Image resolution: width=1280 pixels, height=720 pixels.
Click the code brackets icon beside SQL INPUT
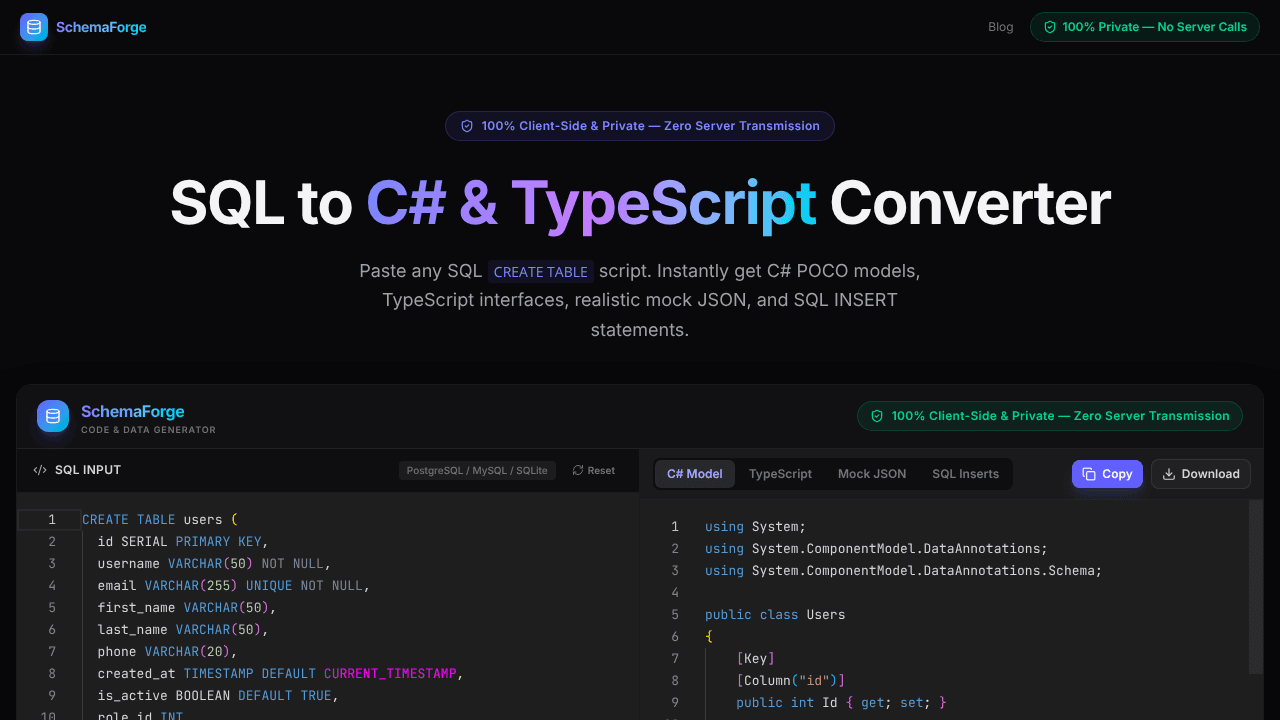click(x=40, y=470)
